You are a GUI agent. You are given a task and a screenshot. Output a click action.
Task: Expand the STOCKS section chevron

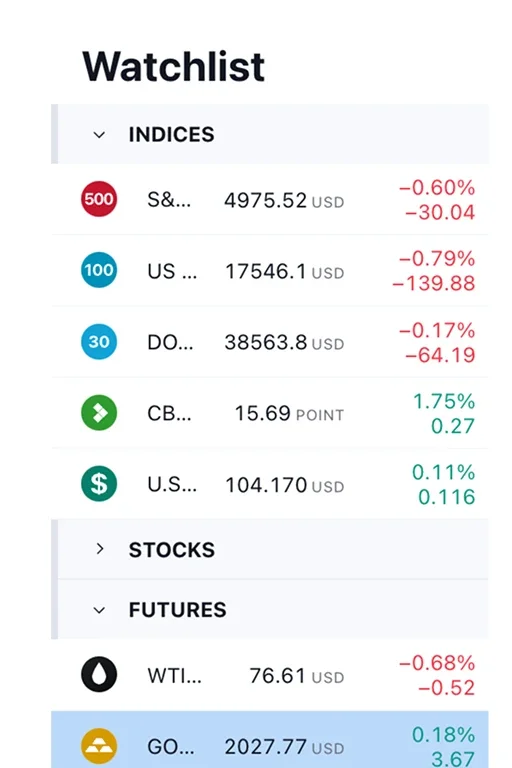click(x=100, y=549)
